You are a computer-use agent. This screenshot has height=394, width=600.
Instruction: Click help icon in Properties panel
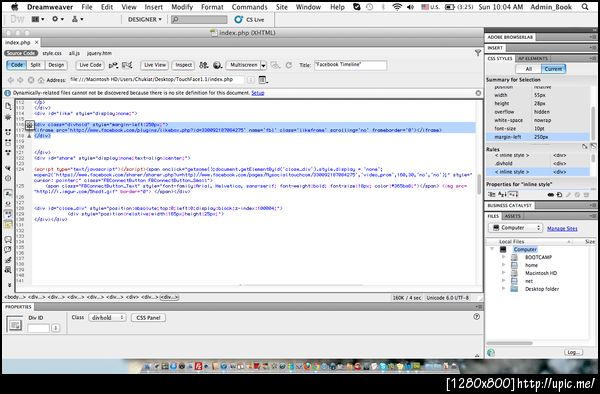click(476, 317)
